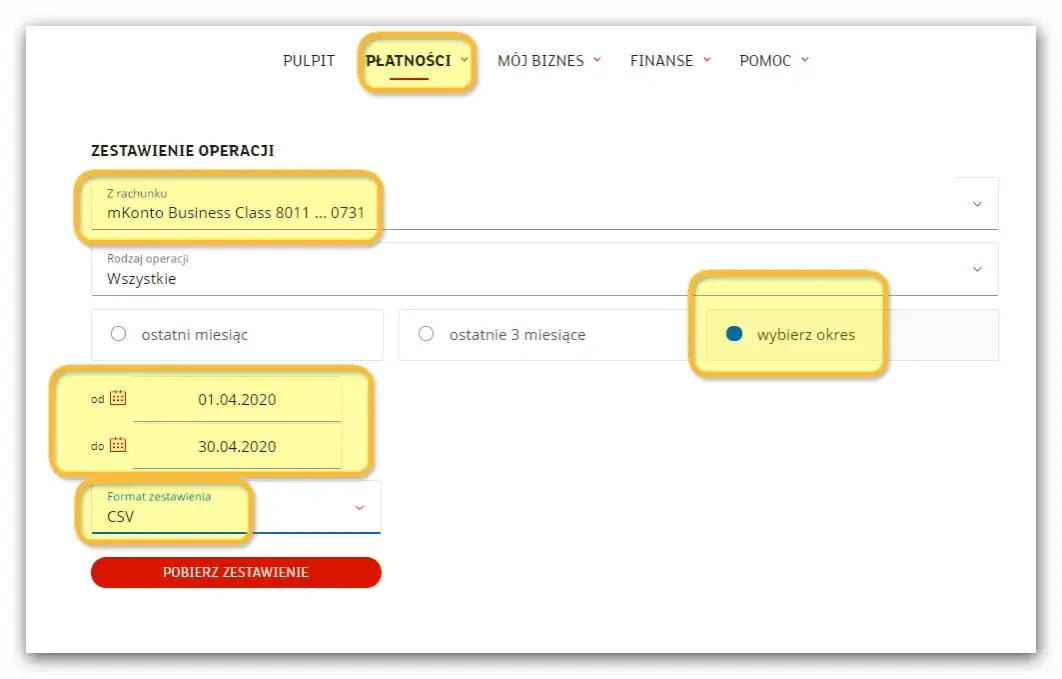Select the 'ostatni miesiąc' radio button

[119, 334]
